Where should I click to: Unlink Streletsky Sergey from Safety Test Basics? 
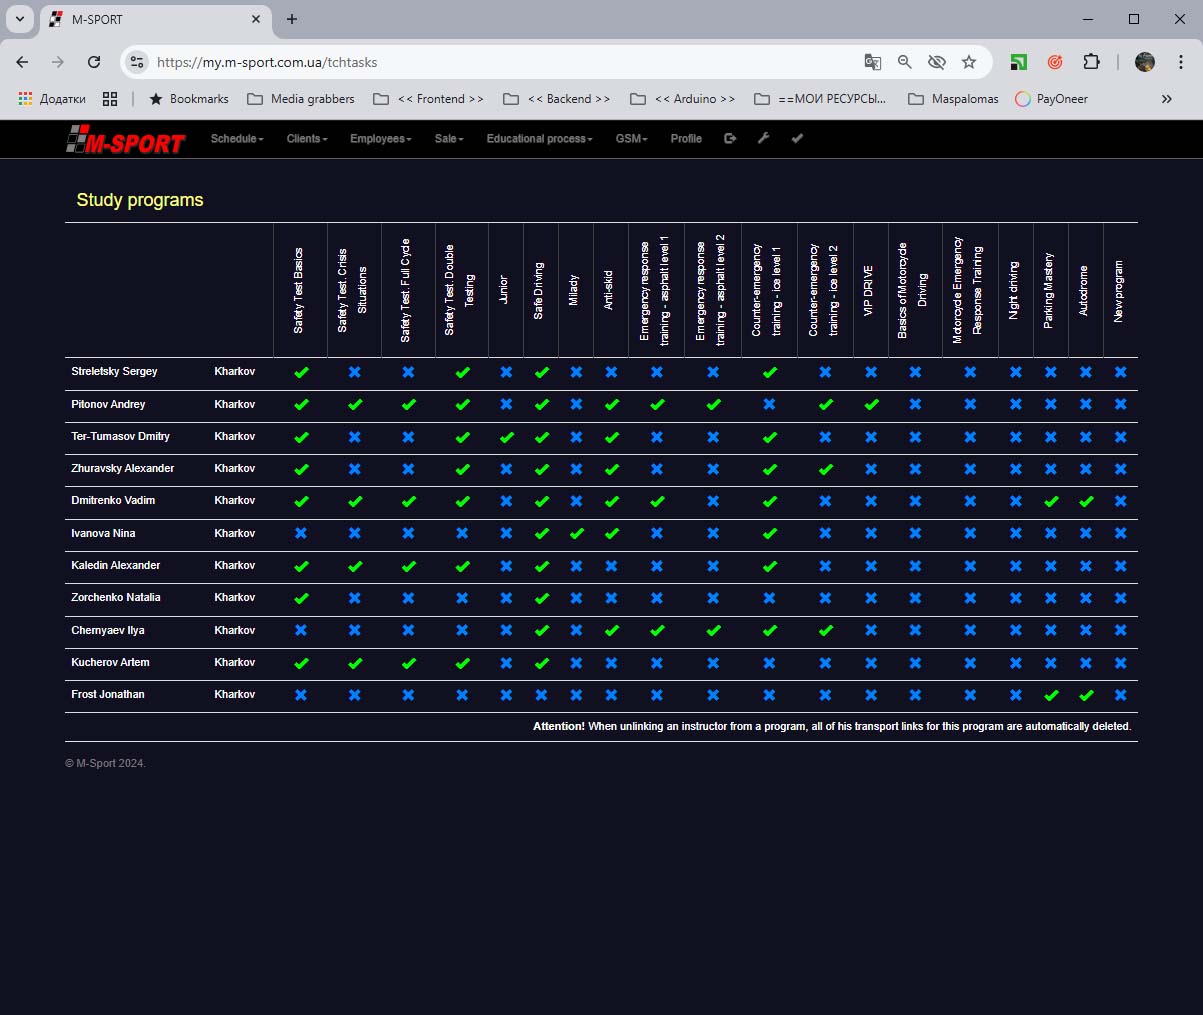pos(301,372)
